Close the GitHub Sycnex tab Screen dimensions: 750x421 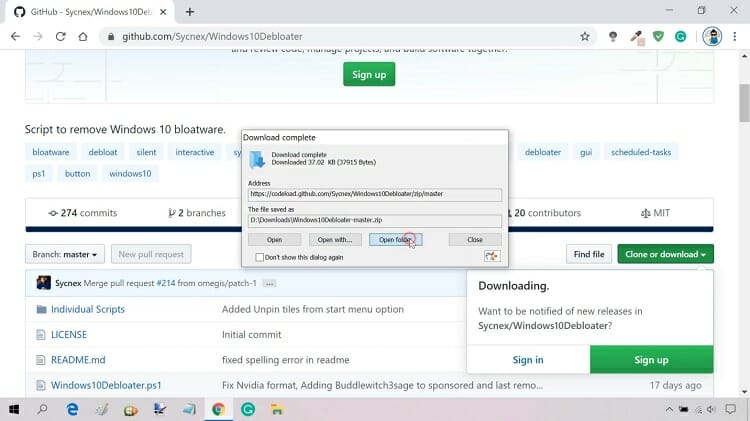(163, 12)
